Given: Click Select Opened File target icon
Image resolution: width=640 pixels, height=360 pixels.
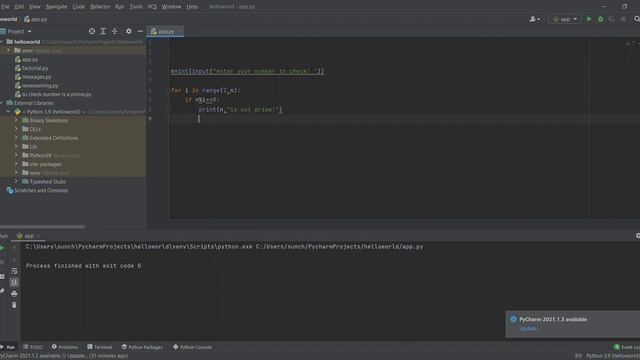Looking at the screenshot, I should tap(92, 31).
